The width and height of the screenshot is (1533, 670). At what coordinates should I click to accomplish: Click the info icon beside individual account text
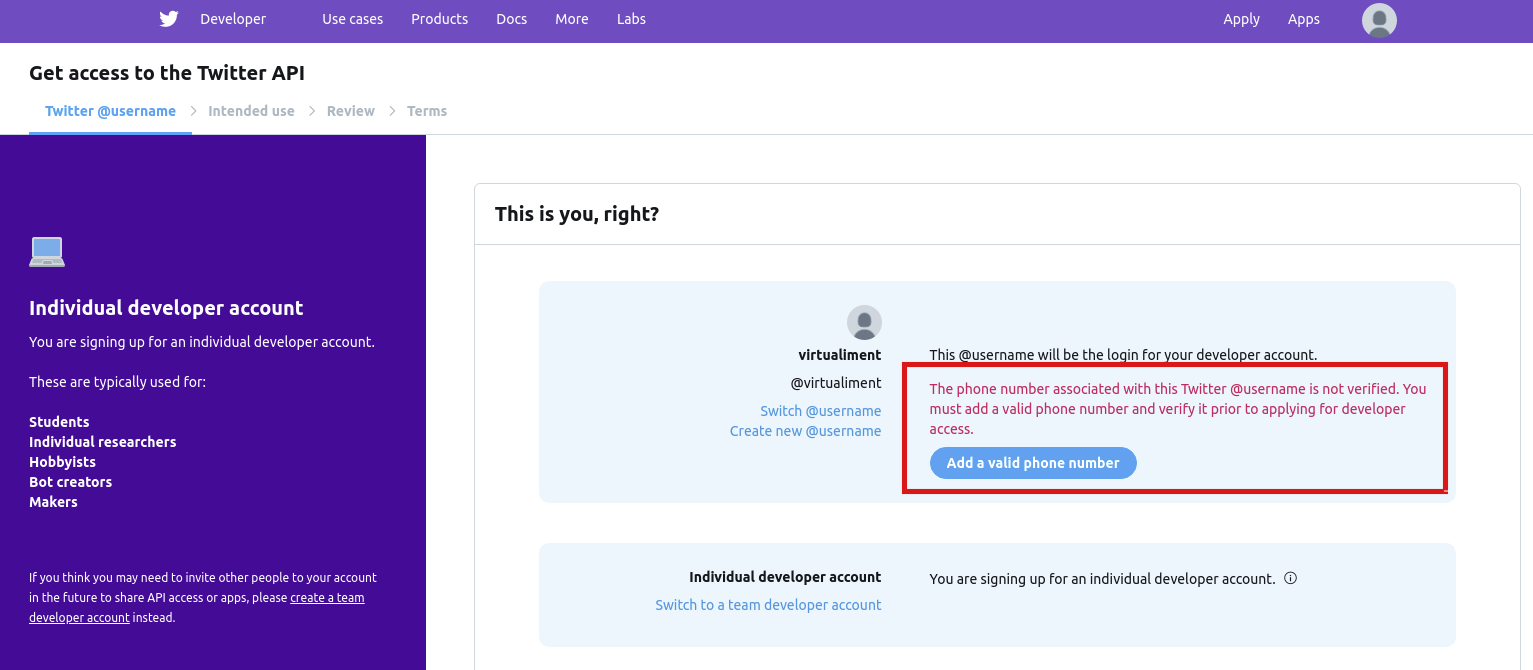(1290, 578)
